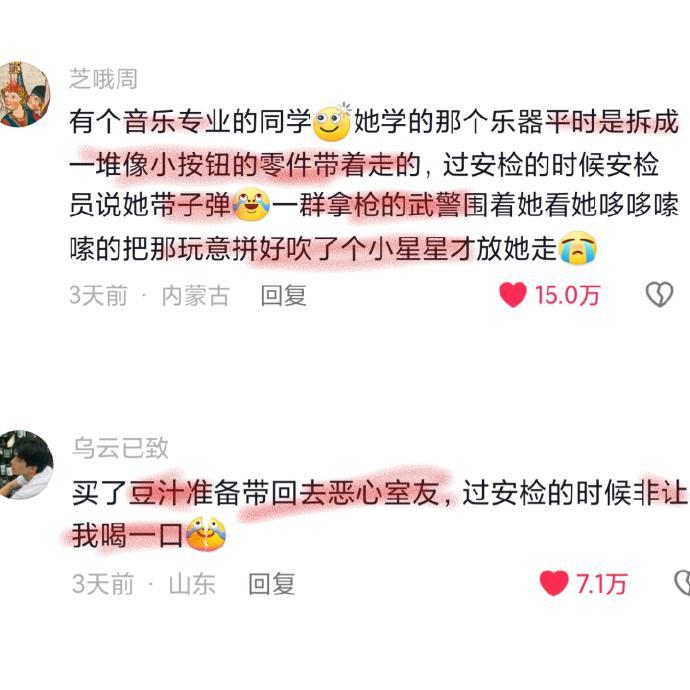Image resolution: width=690 pixels, height=690 pixels.
Task: Tap the 内蒙古 location label
Action: [195, 295]
